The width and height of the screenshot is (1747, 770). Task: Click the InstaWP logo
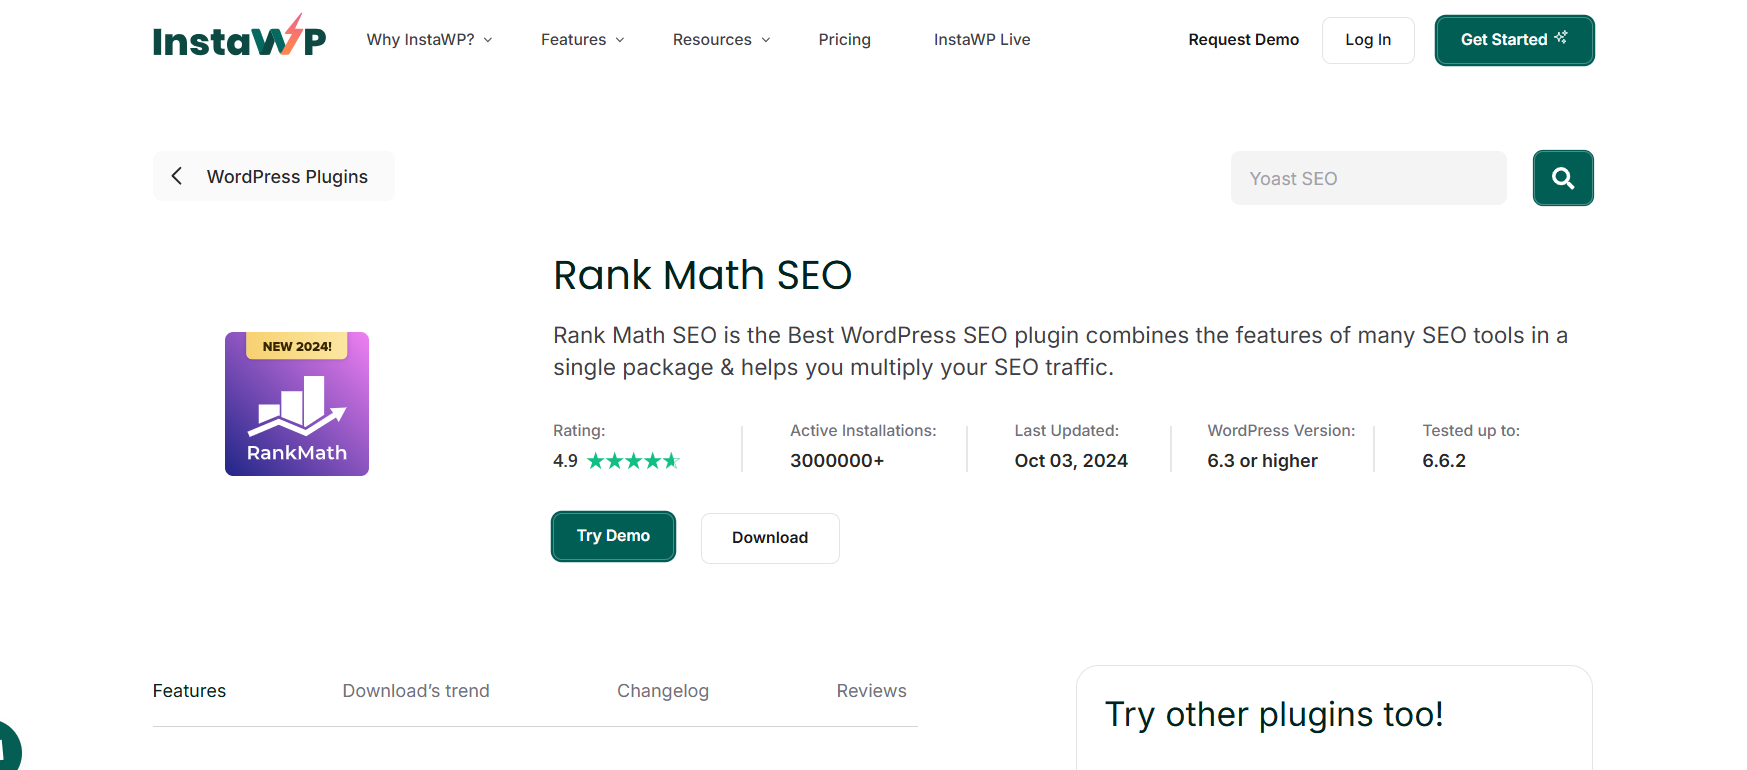pos(239,36)
